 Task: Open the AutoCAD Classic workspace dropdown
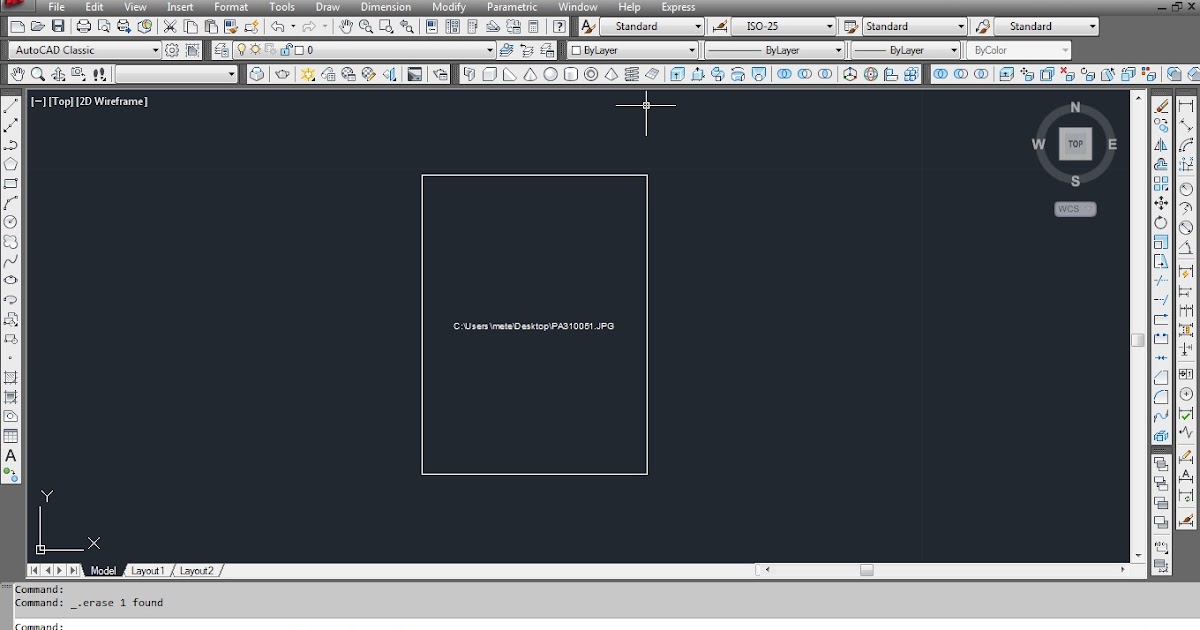[x=85, y=49]
